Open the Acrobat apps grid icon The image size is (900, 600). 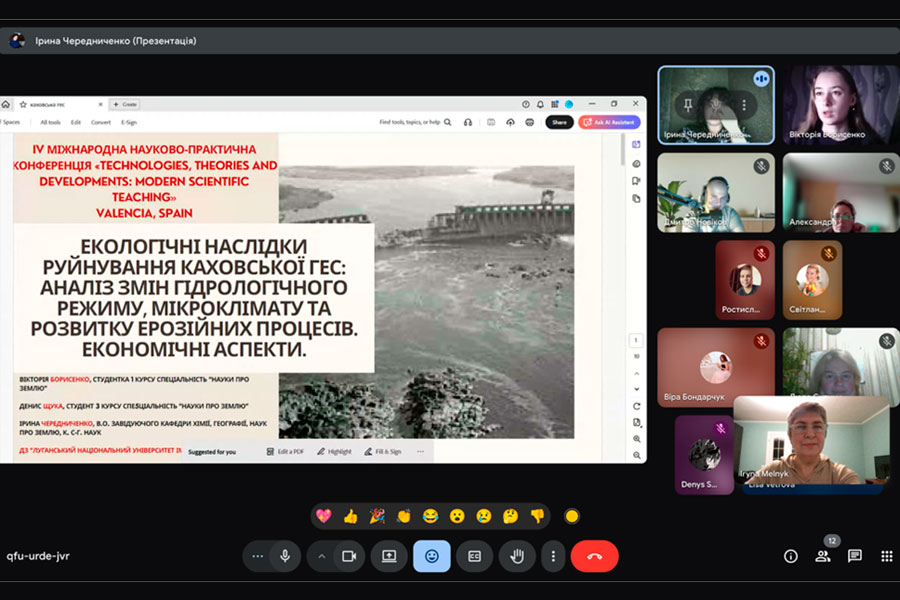554,104
